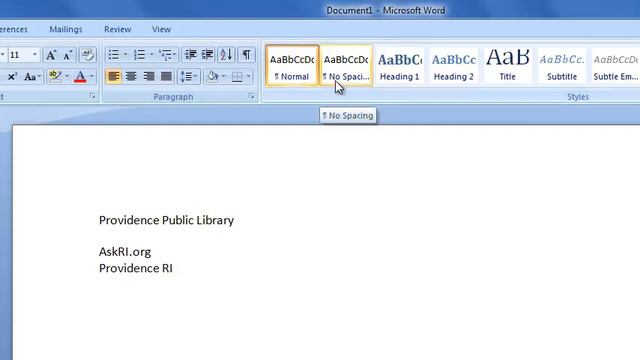Switch to the View tab

pos(161,29)
